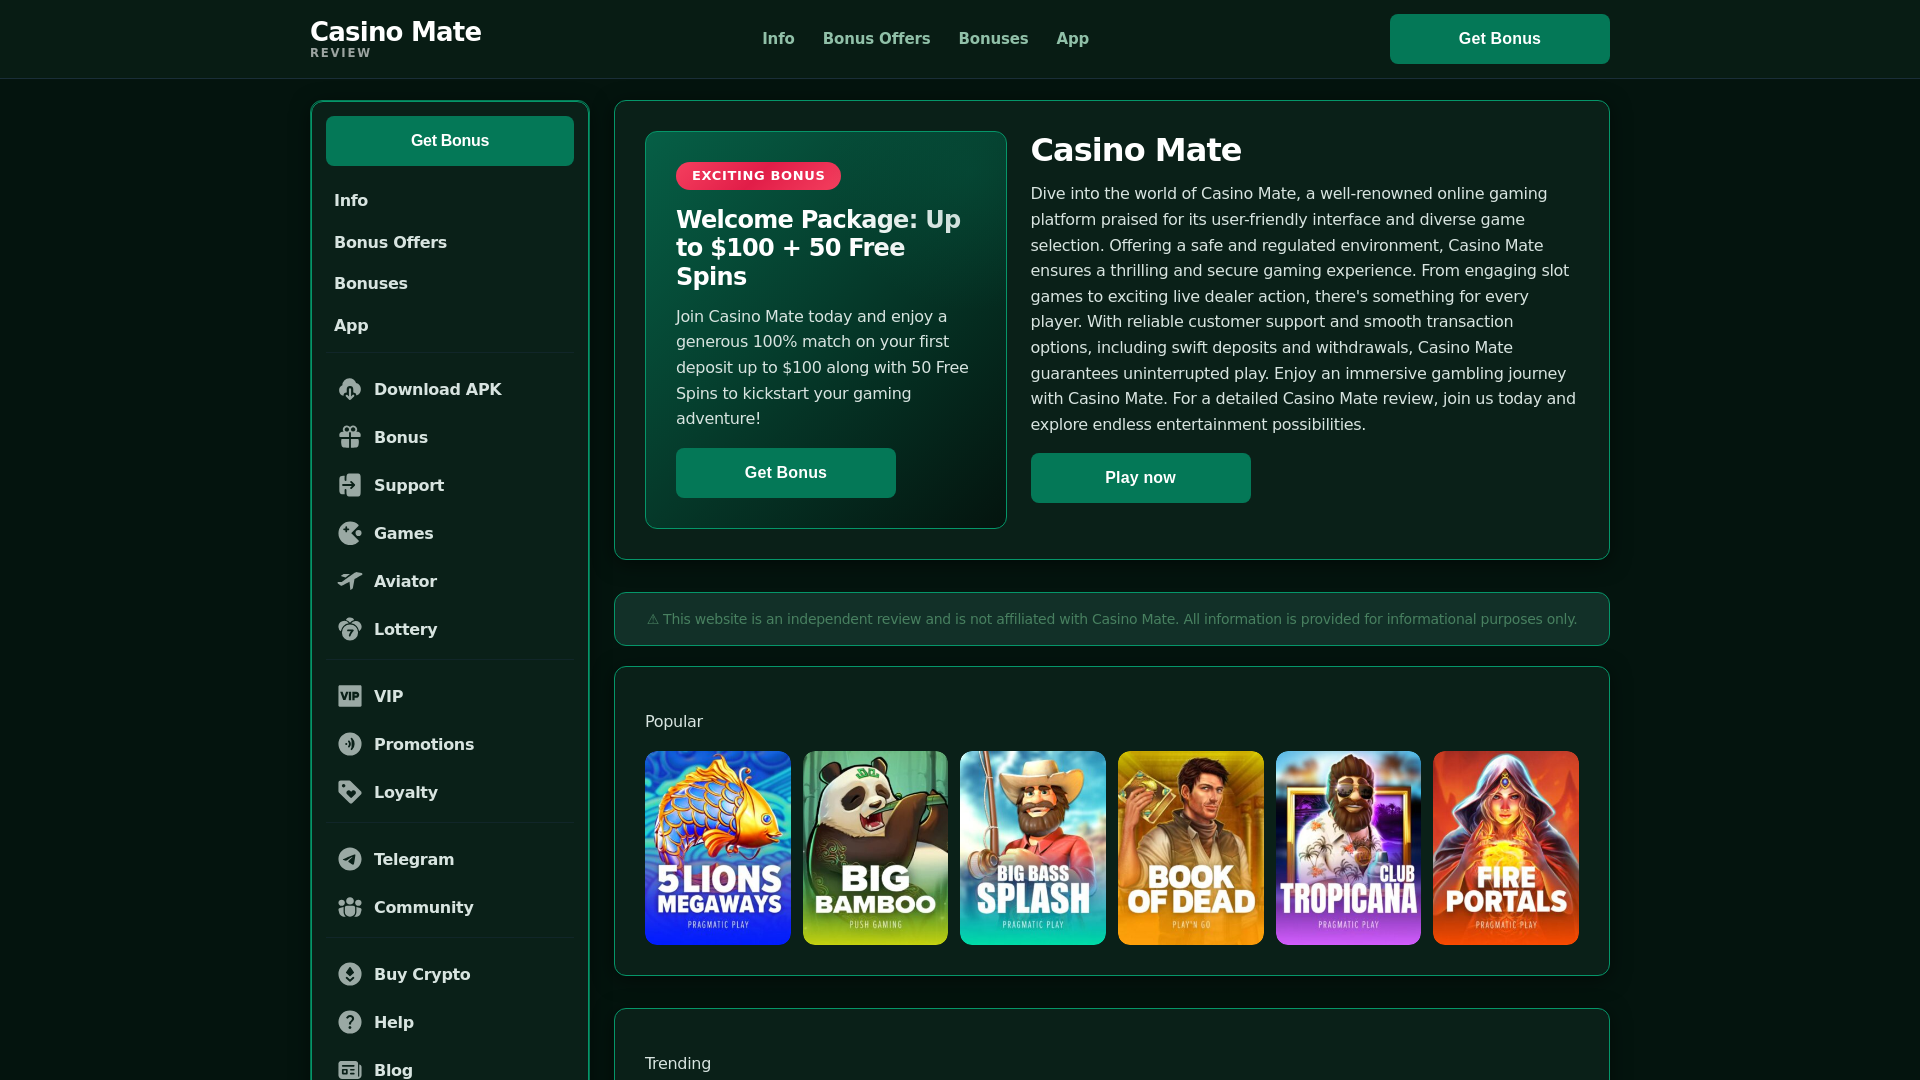
Task: Open the 5 Lions Megaways game thumbnail
Action: (718, 848)
